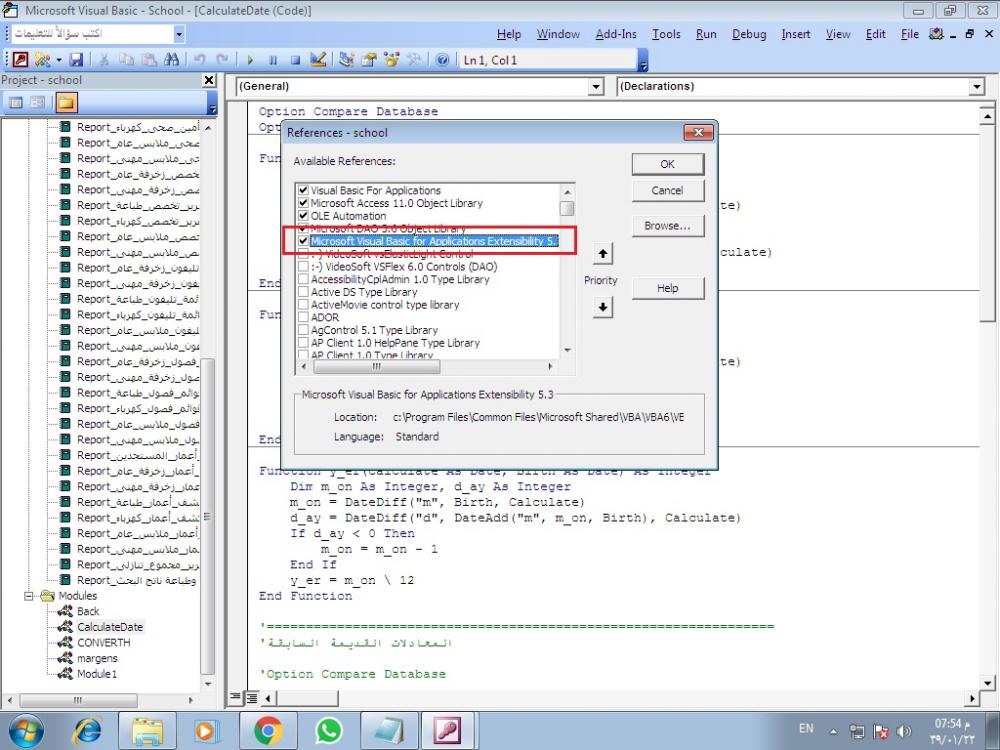The image size is (1000, 750).
Task: Click the Insert Module toolbar icon
Action: click(x=42, y=60)
